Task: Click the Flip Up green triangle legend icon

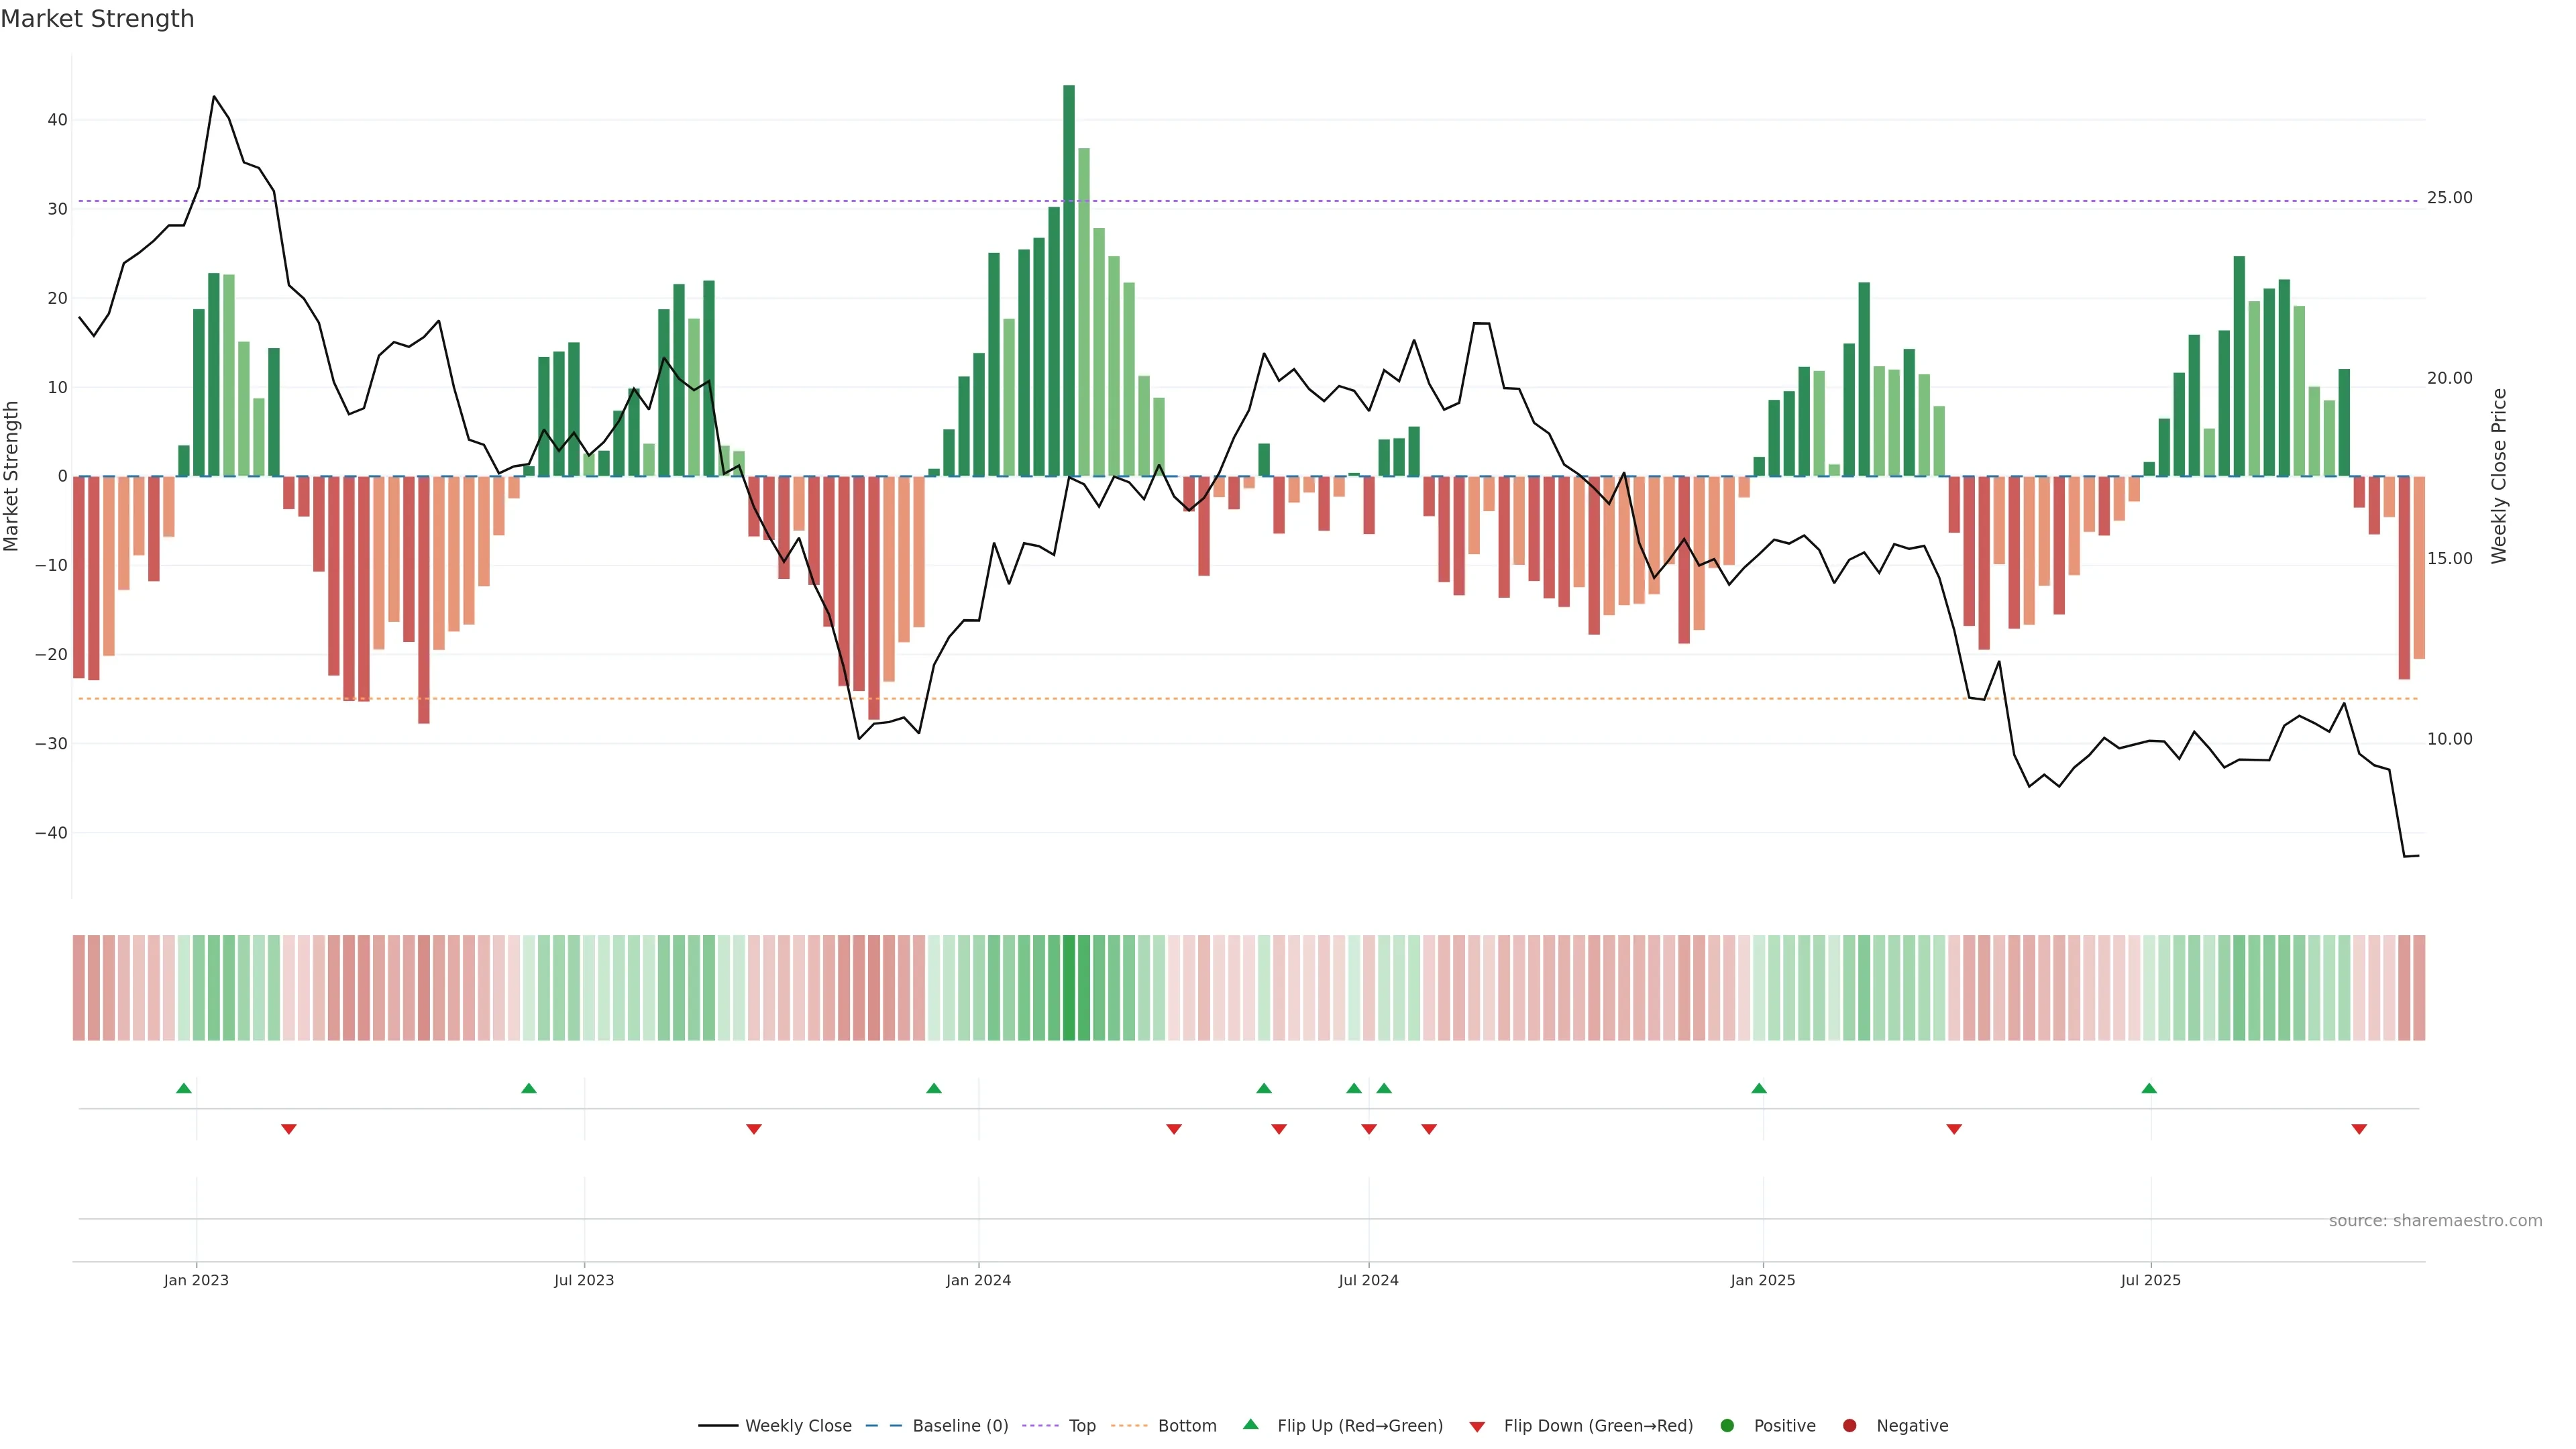Action: 1250,1425
